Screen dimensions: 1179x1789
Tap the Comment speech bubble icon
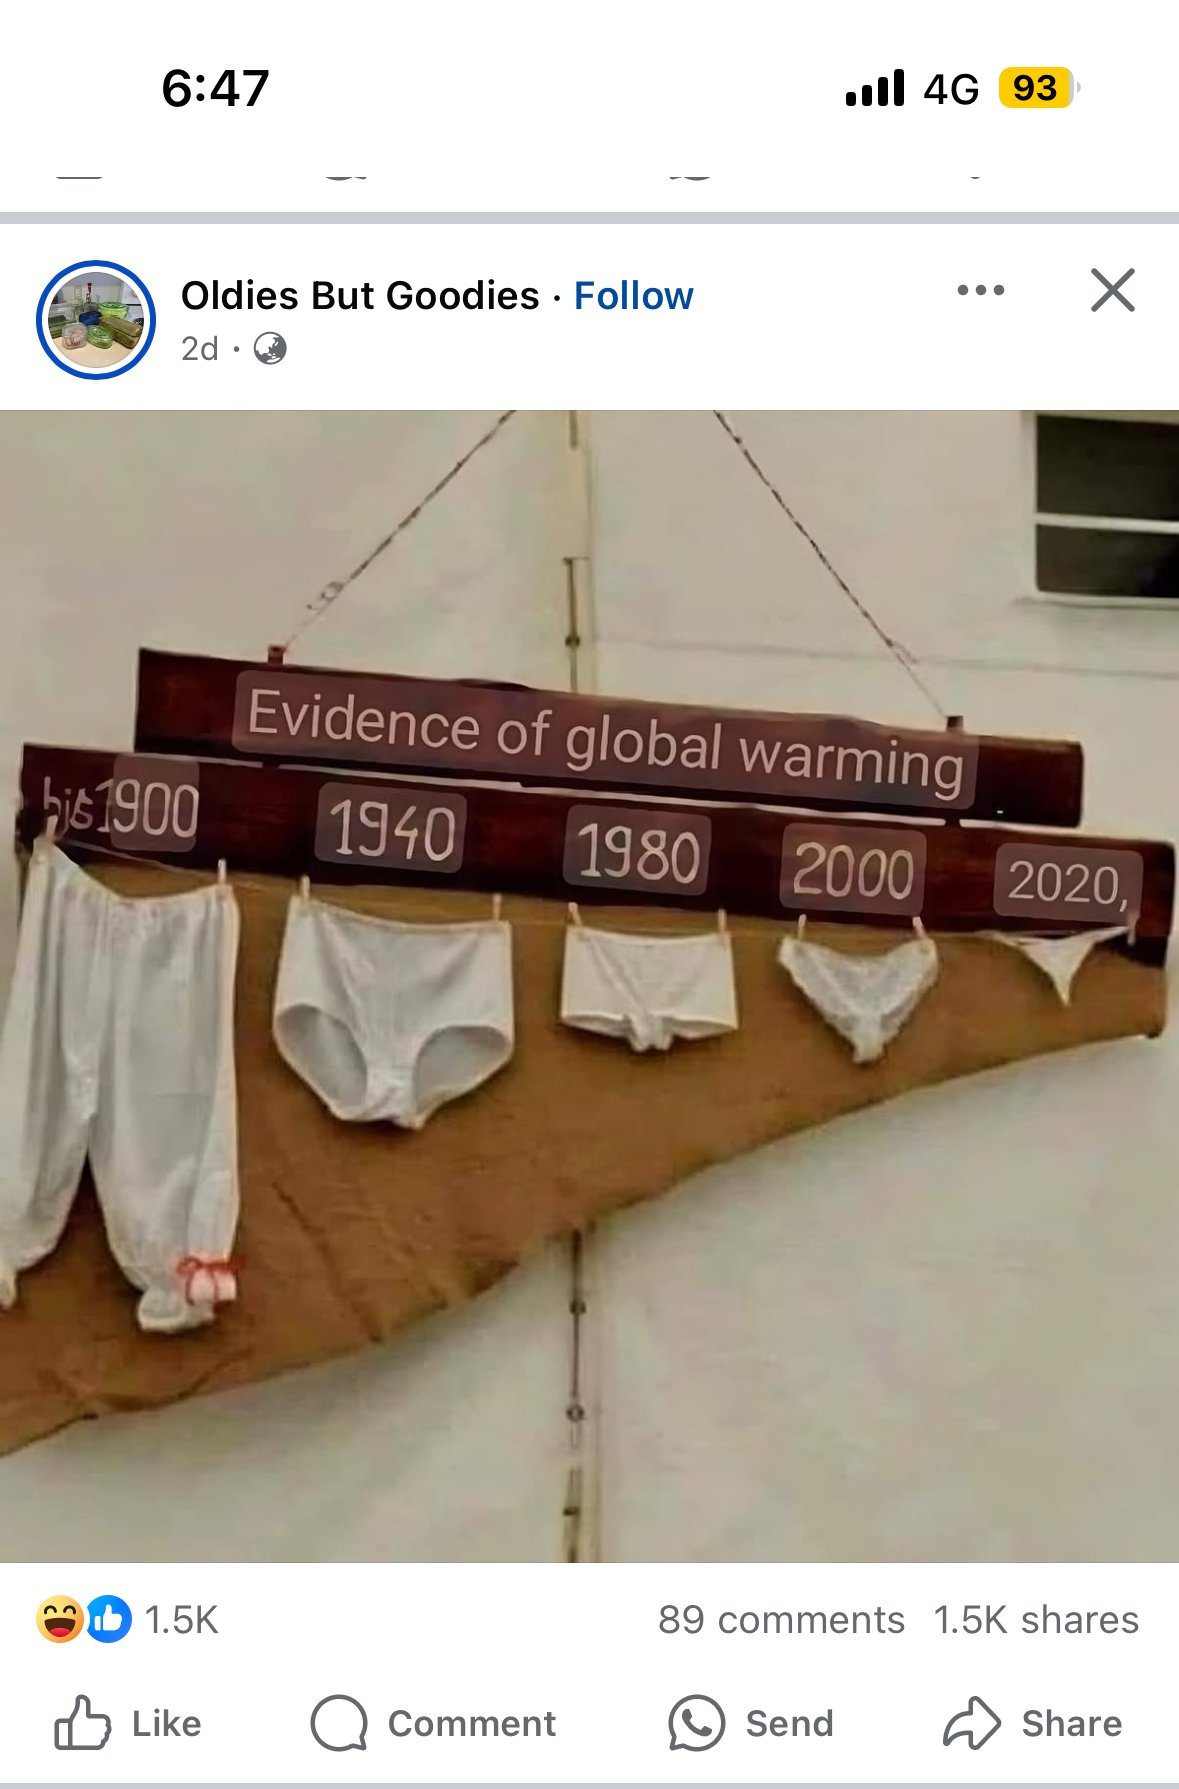tap(339, 1723)
